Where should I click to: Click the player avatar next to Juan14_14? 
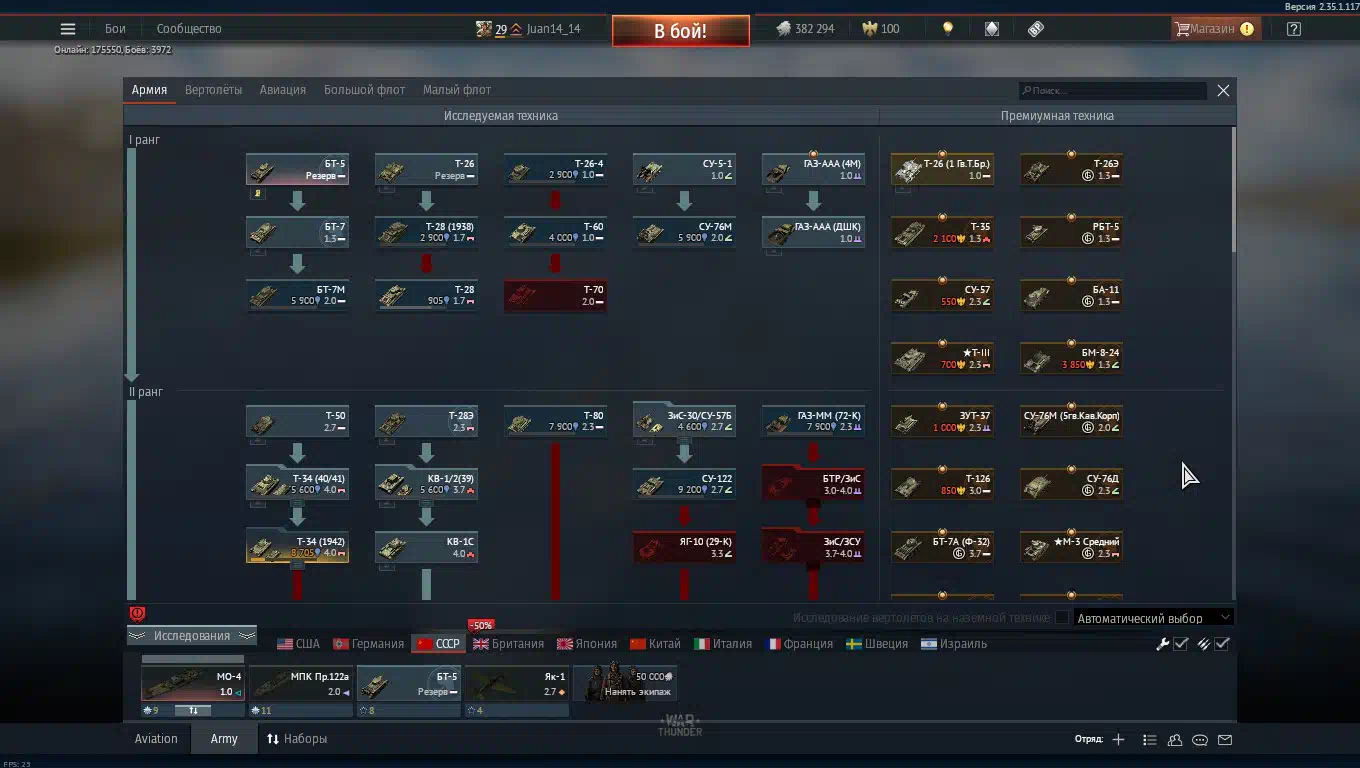pos(483,29)
